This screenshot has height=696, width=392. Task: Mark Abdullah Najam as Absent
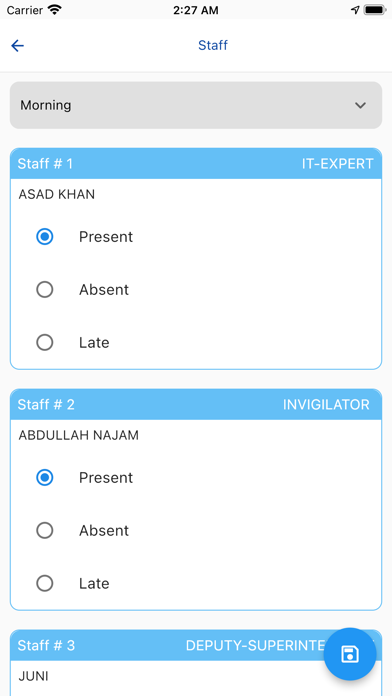(x=45, y=530)
